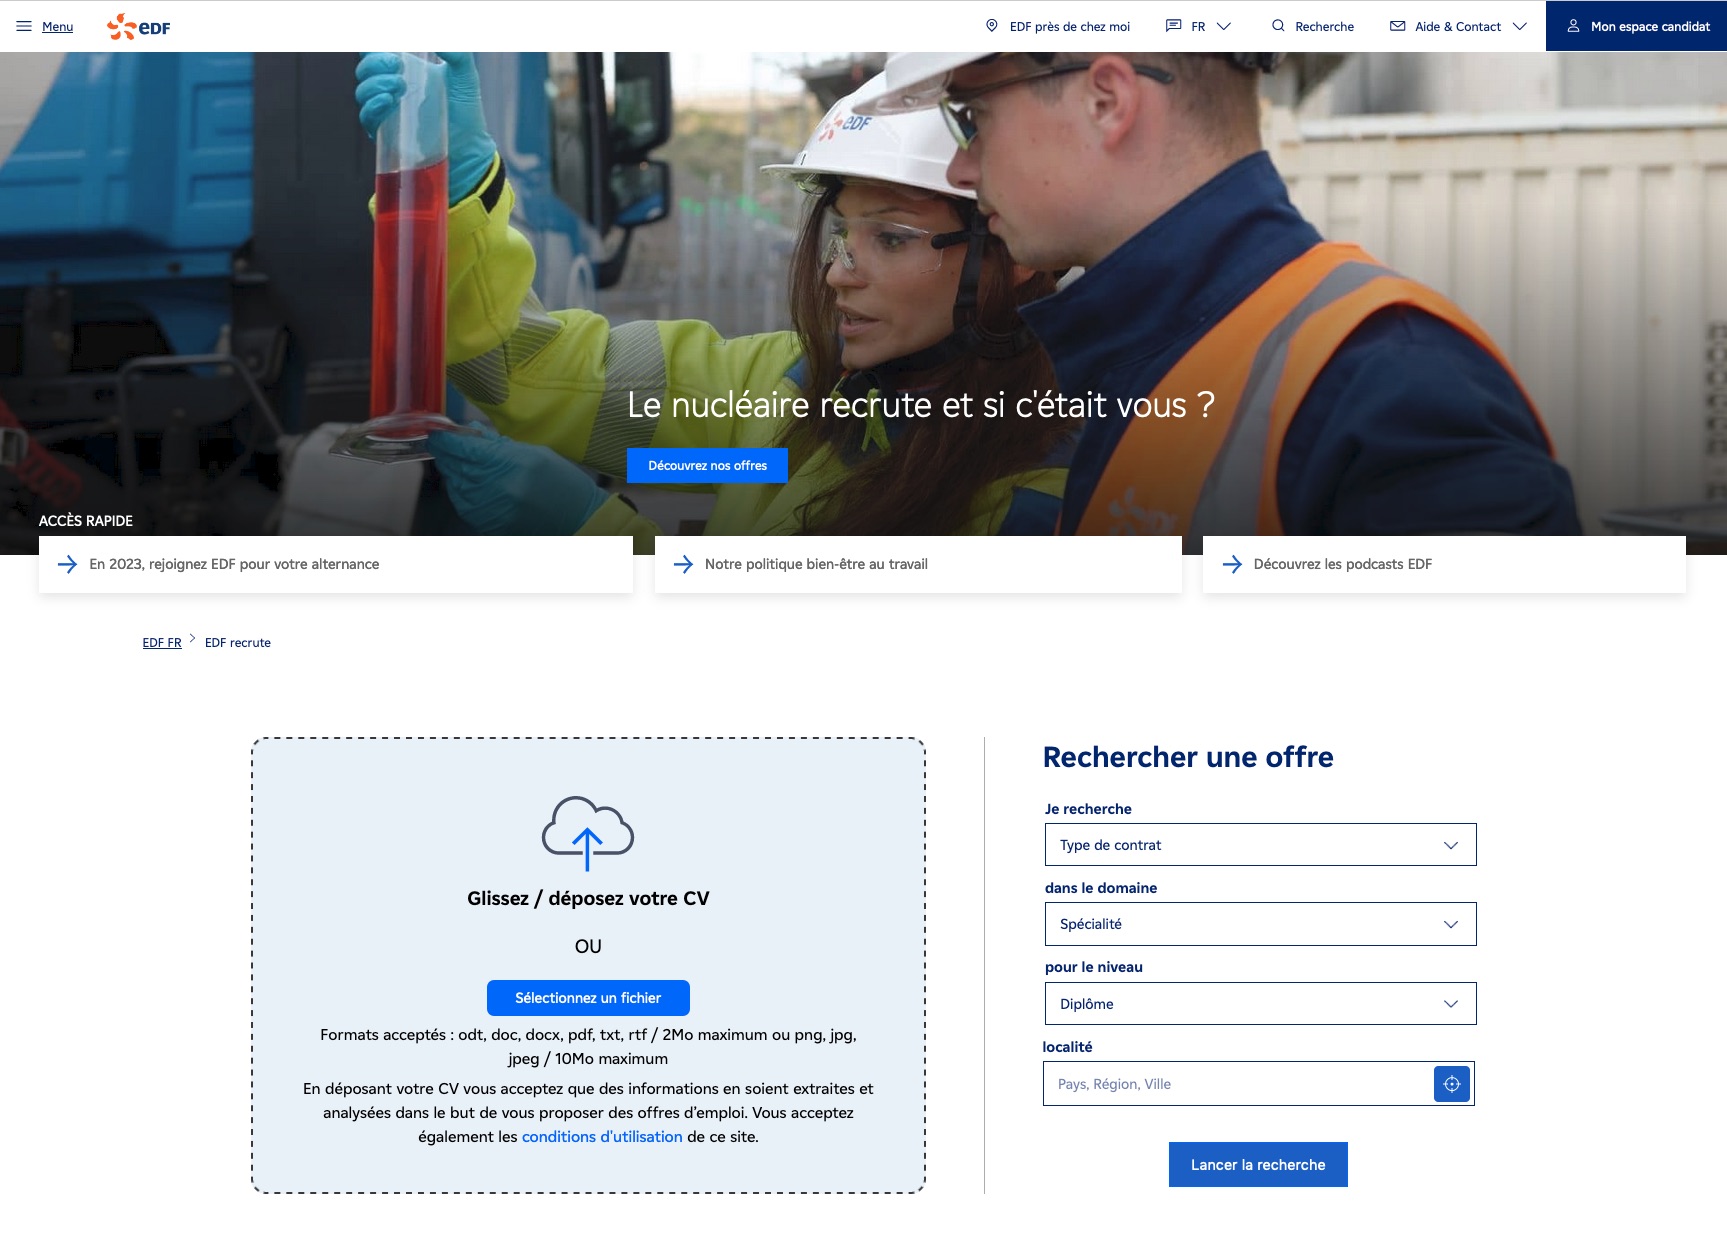The image size is (1727, 1260).
Task: Click the cloud upload icon
Action: click(x=588, y=833)
